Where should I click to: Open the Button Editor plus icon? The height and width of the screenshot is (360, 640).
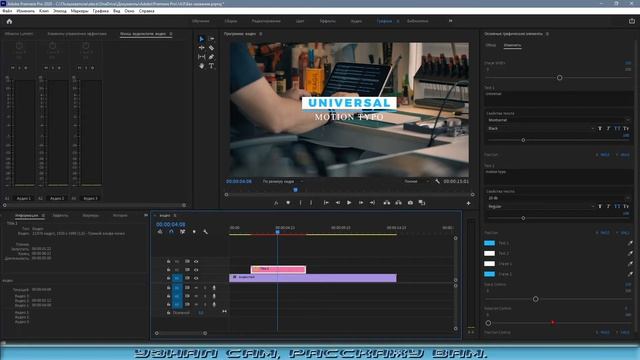tap(469, 203)
